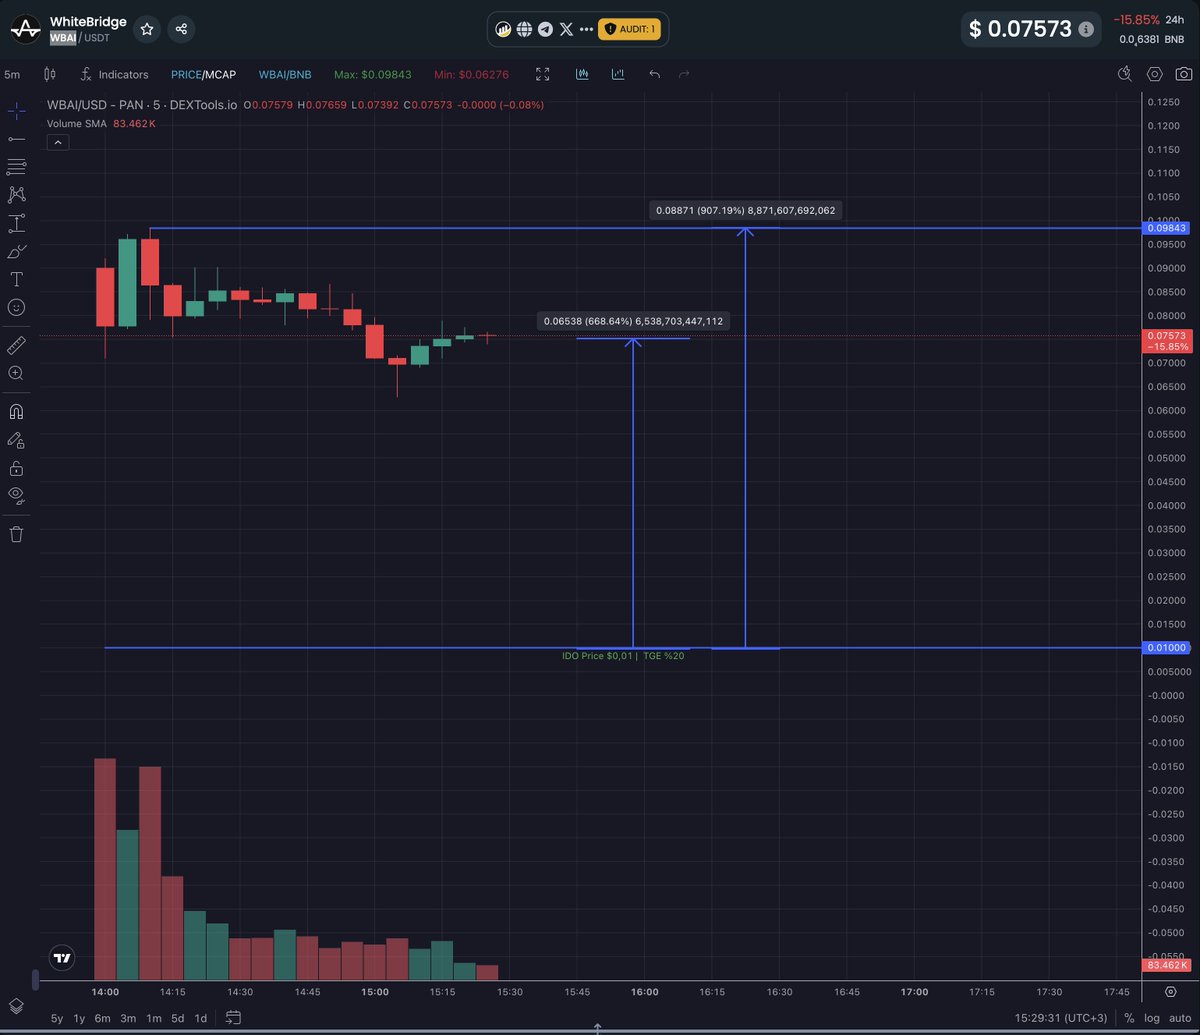The width and height of the screenshot is (1200, 1035).
Task: Toggle the trades marker icon on the chart
Action: (582, 74)
